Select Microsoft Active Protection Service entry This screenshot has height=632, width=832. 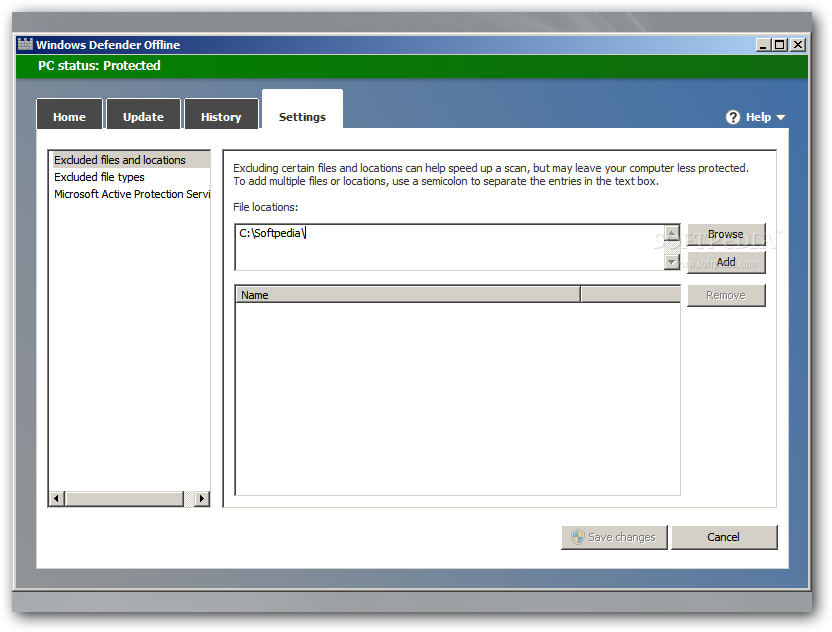[131, 194]
